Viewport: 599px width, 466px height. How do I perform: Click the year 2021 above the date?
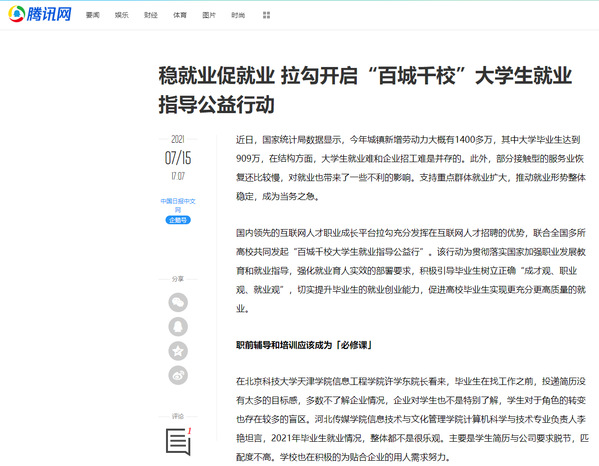coord(178,139)
